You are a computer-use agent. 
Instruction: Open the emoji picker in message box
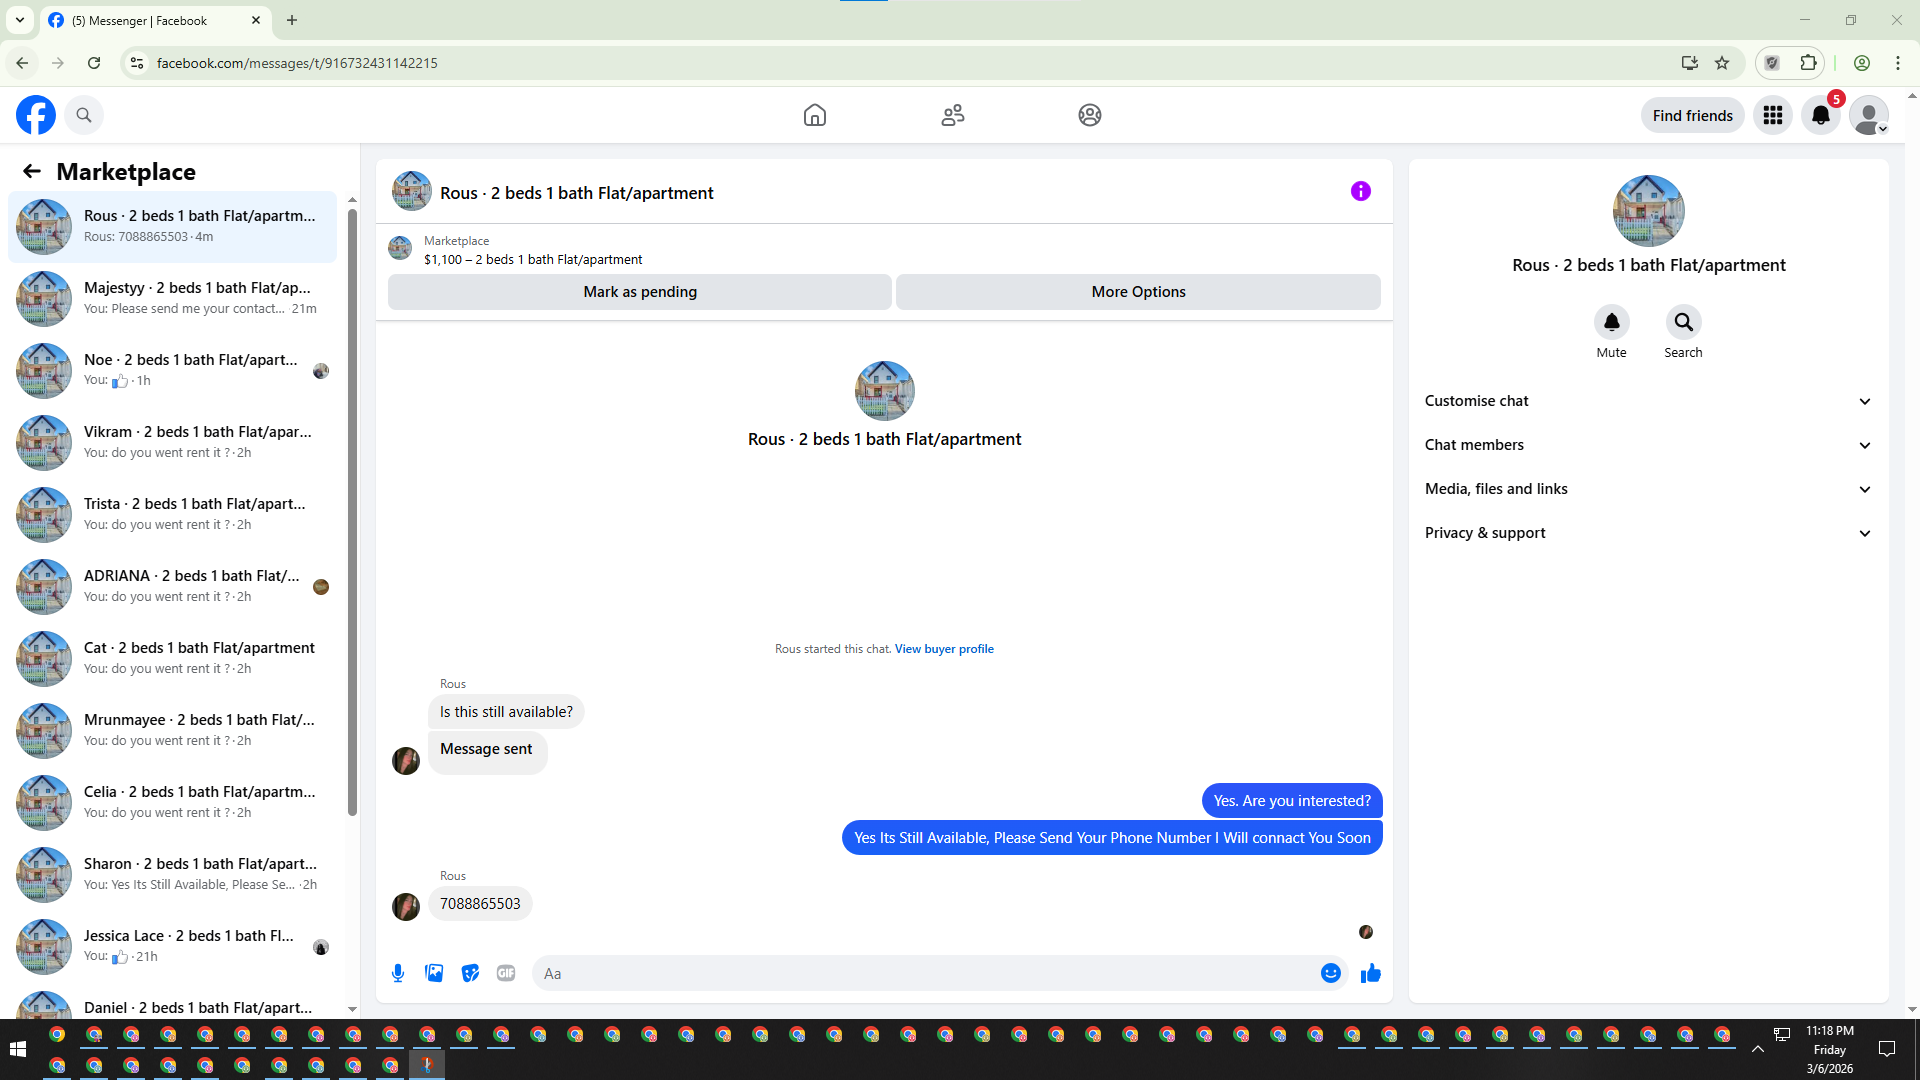pos(1330,973)
